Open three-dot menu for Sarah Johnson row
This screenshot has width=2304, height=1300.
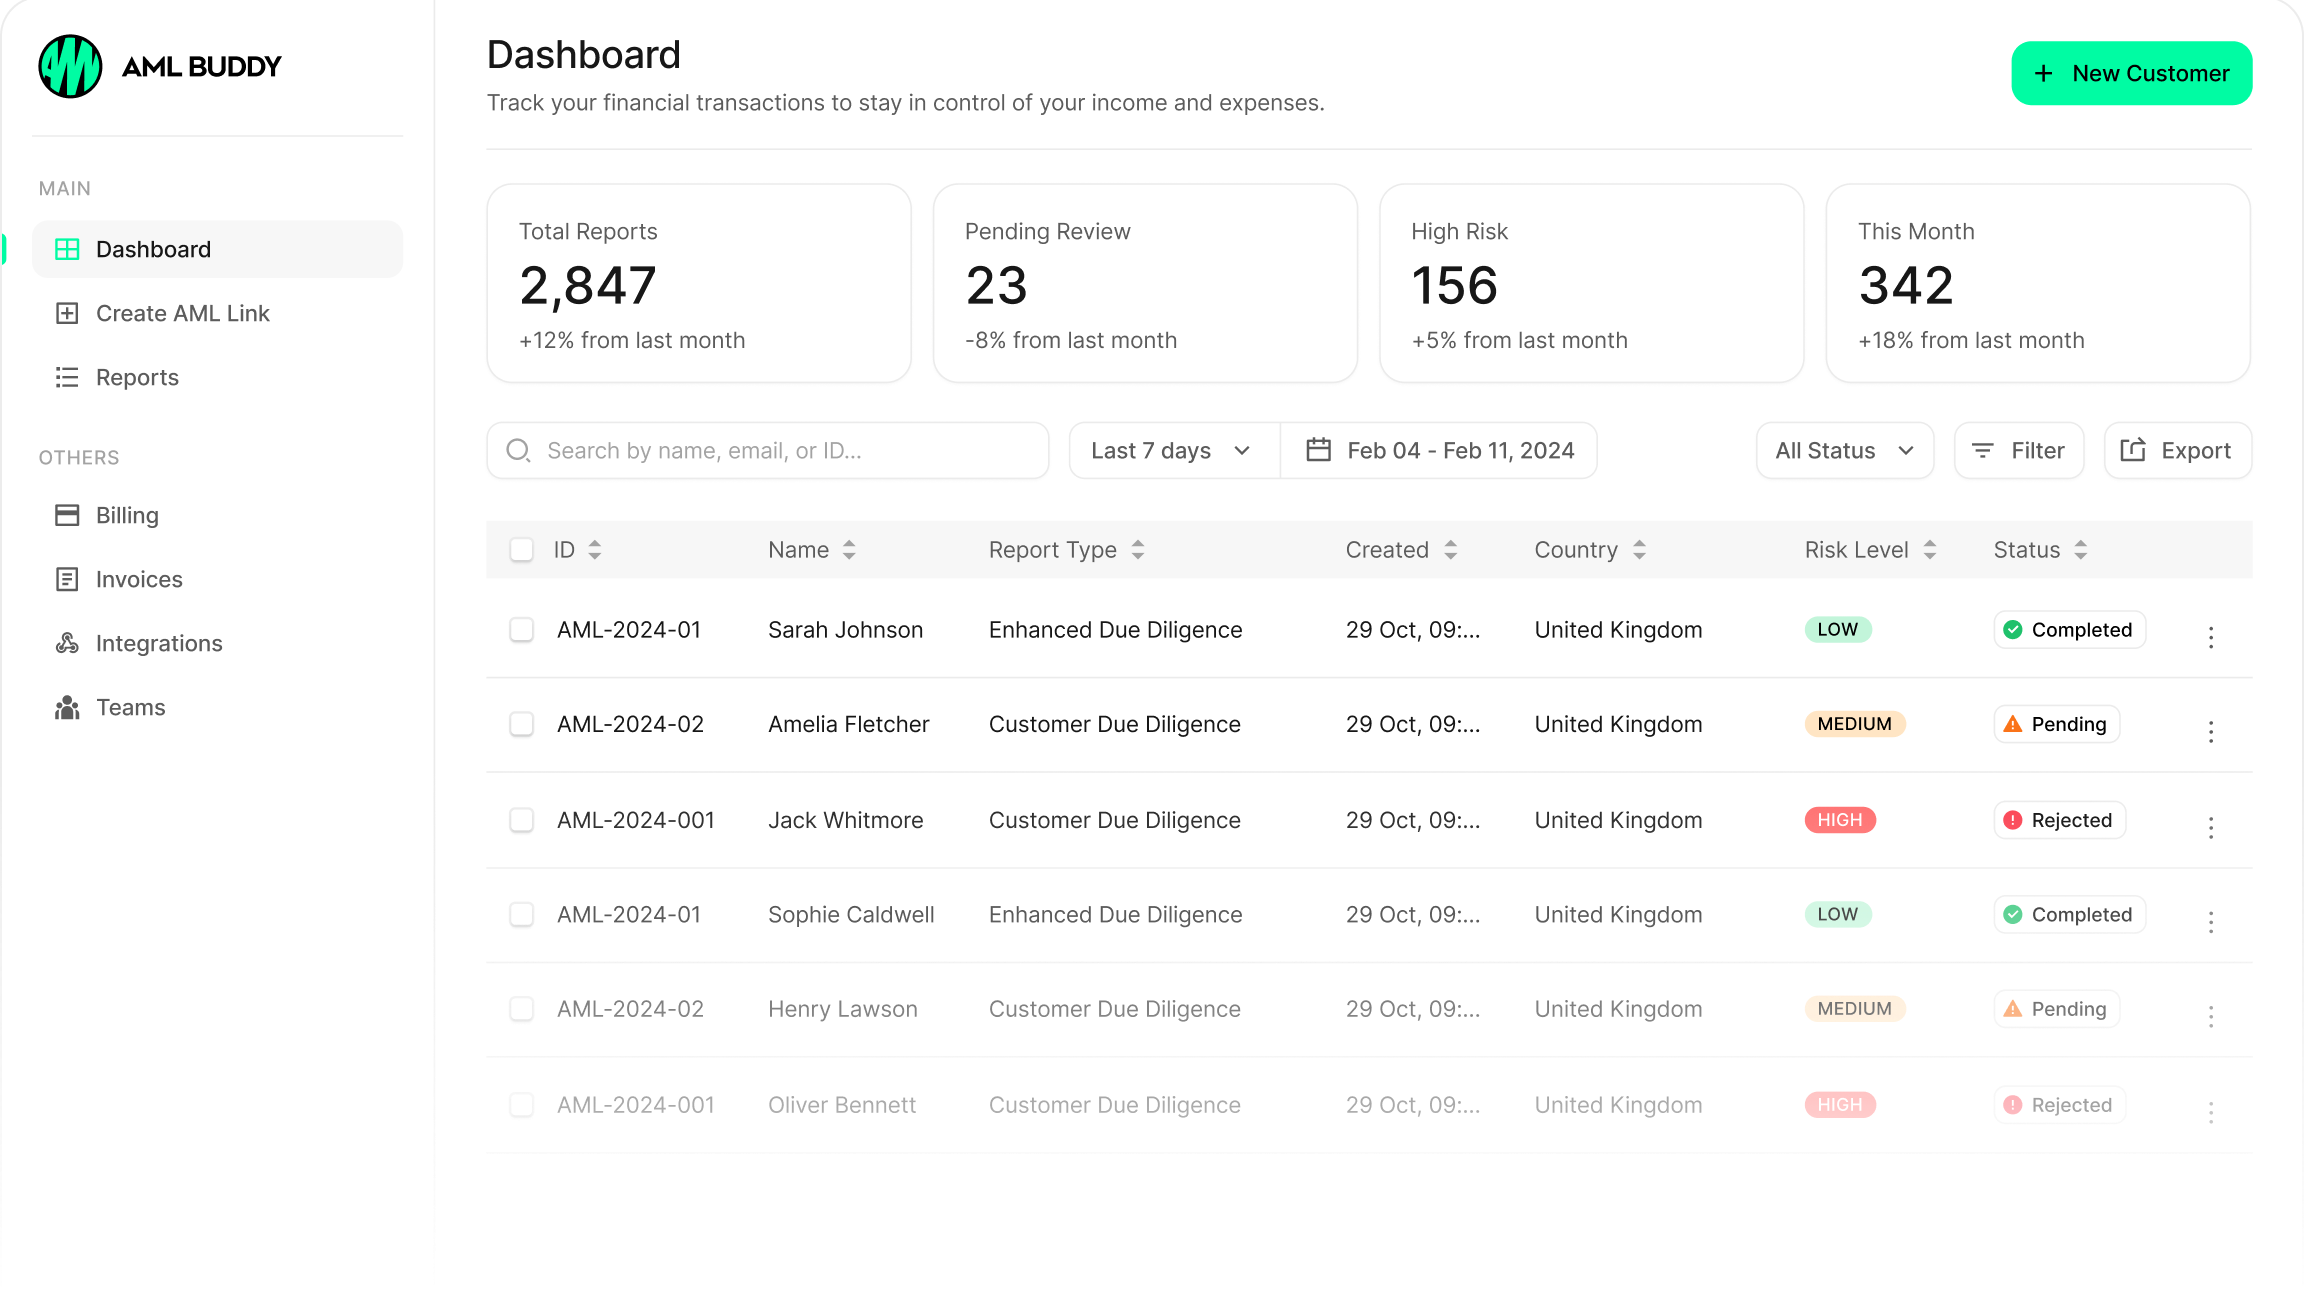coord(2211,637)
